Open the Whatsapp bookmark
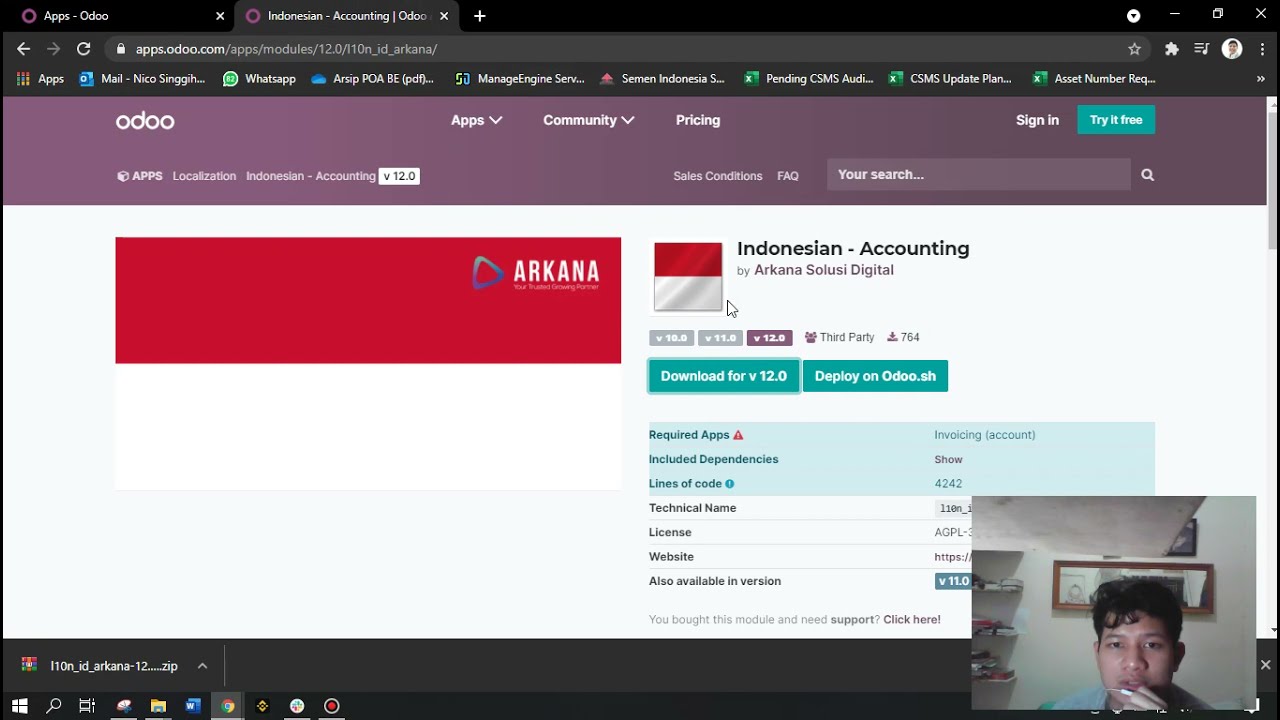Image resolution: width=1280 pixels, height=720 pixels. pos(259,78)
